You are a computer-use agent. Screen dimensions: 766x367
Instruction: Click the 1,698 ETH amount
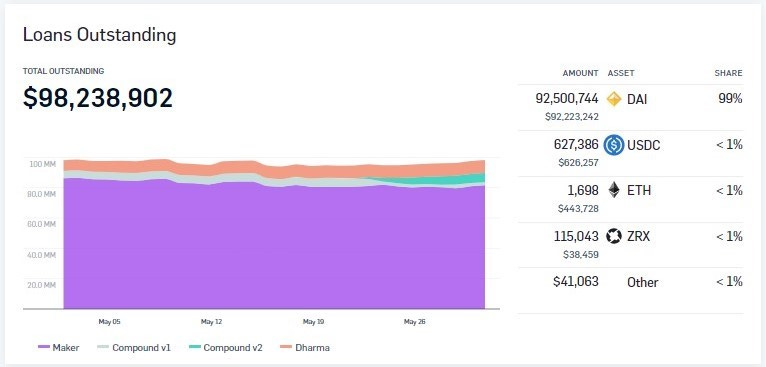coord(584,190)
